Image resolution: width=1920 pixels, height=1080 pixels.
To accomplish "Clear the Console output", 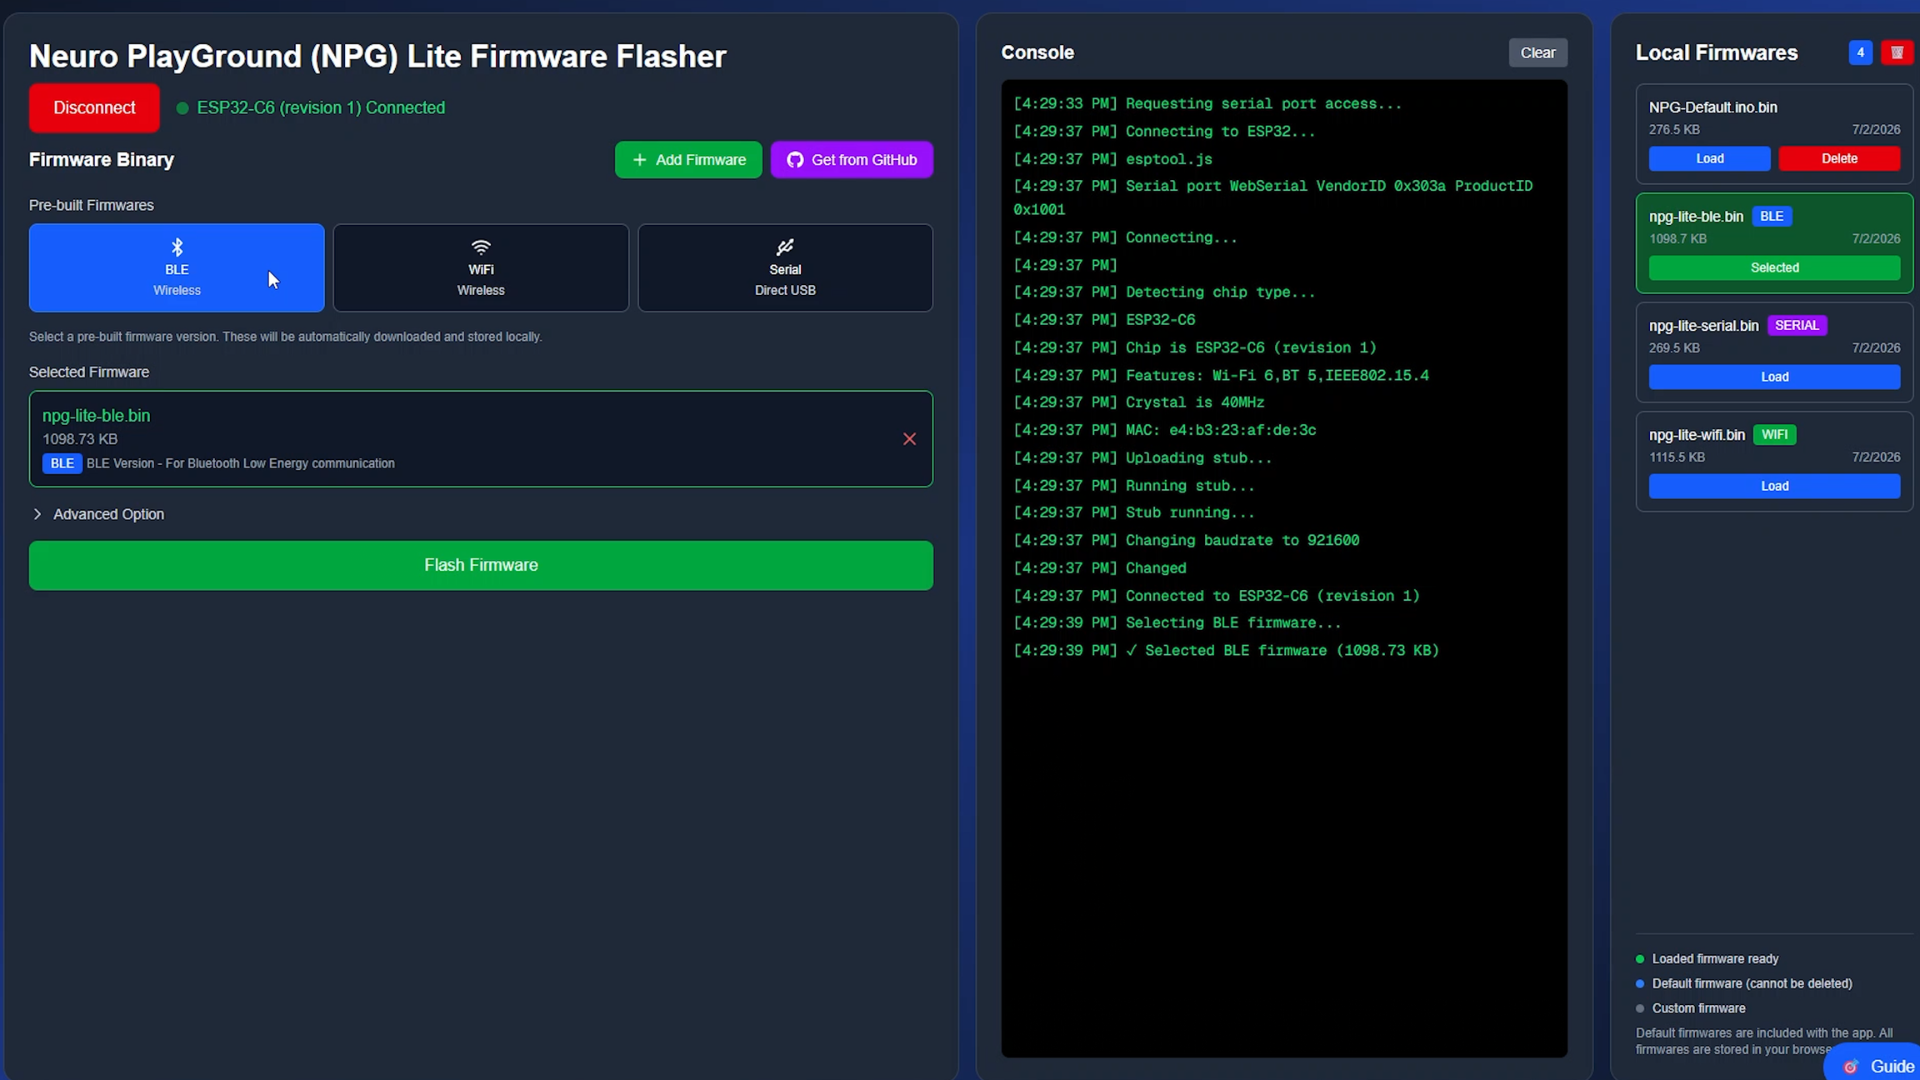I will pyautogui.click(x=1538, y=53).
